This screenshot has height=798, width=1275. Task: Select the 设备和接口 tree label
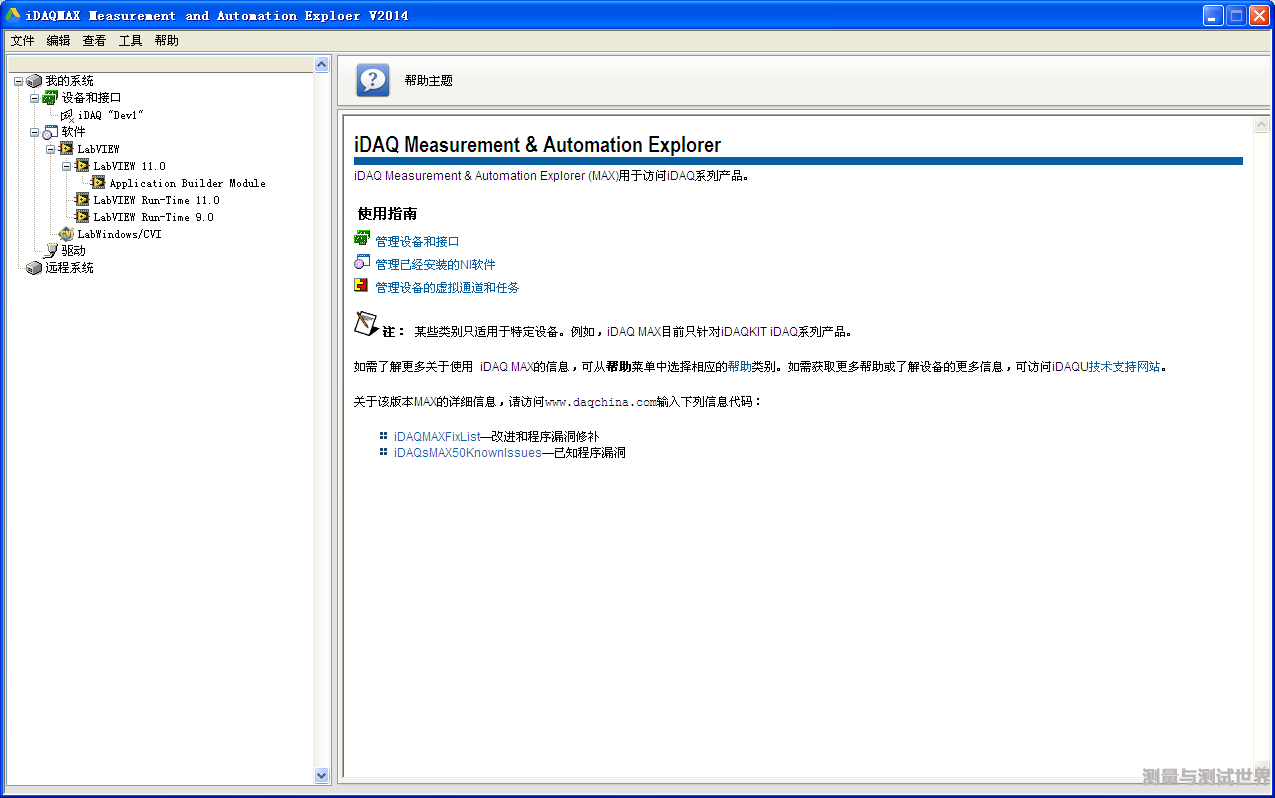(x=91, y=98)
